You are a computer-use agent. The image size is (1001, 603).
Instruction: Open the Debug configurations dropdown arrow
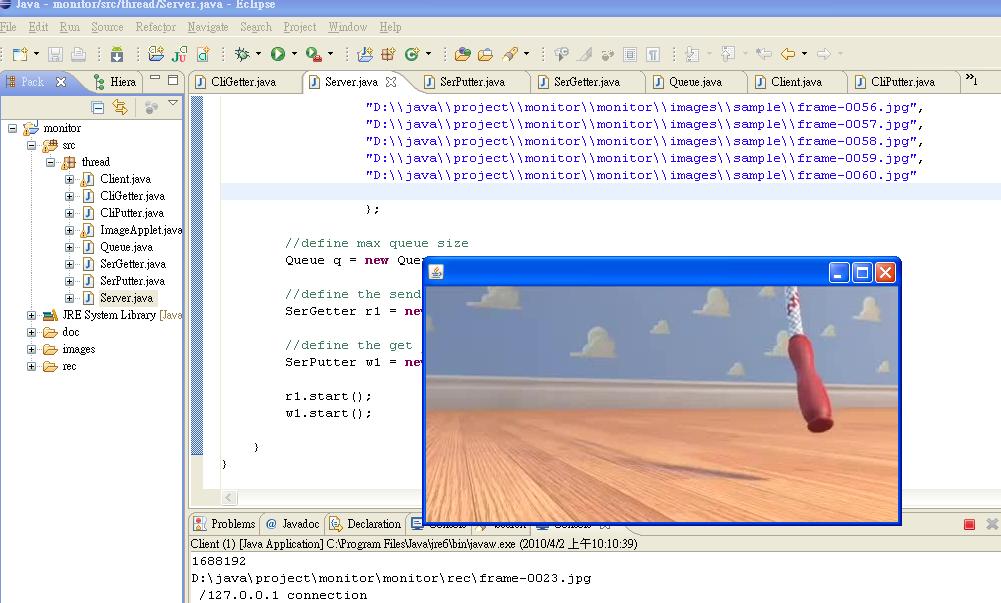[x=258, y=54]
